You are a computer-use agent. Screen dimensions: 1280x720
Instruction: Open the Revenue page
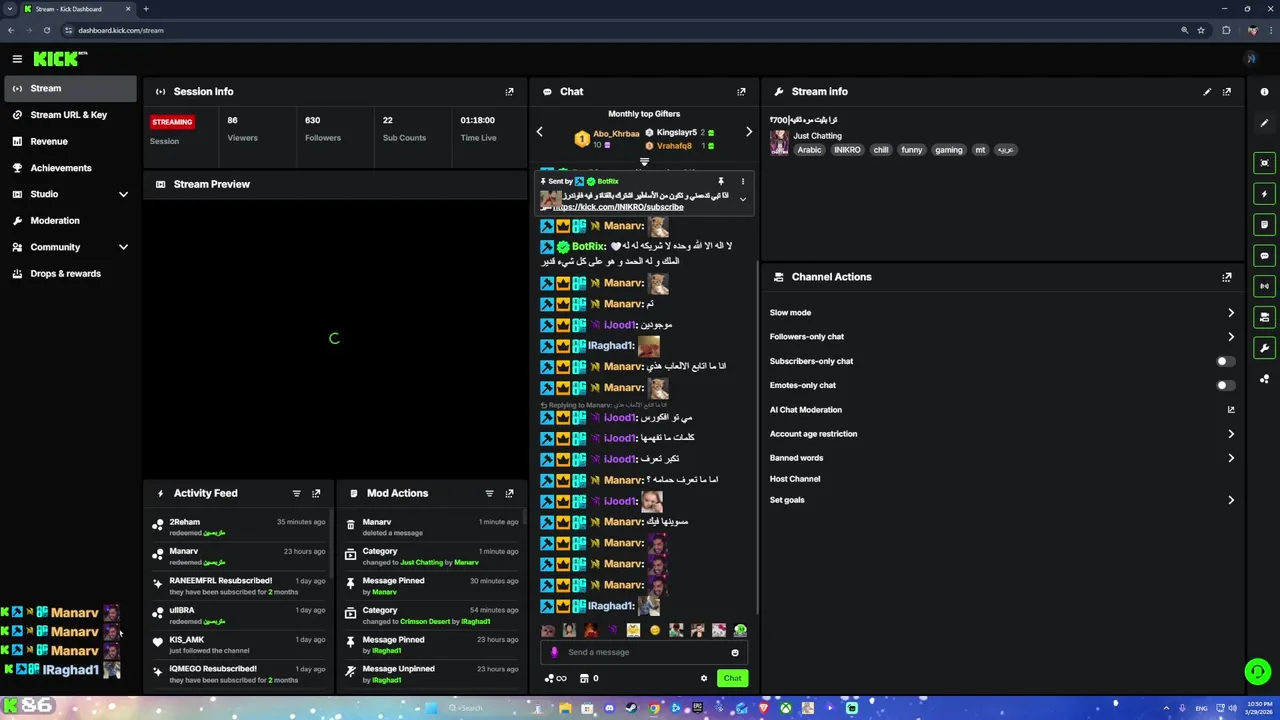pyautogui.click(x=69, y=142)
